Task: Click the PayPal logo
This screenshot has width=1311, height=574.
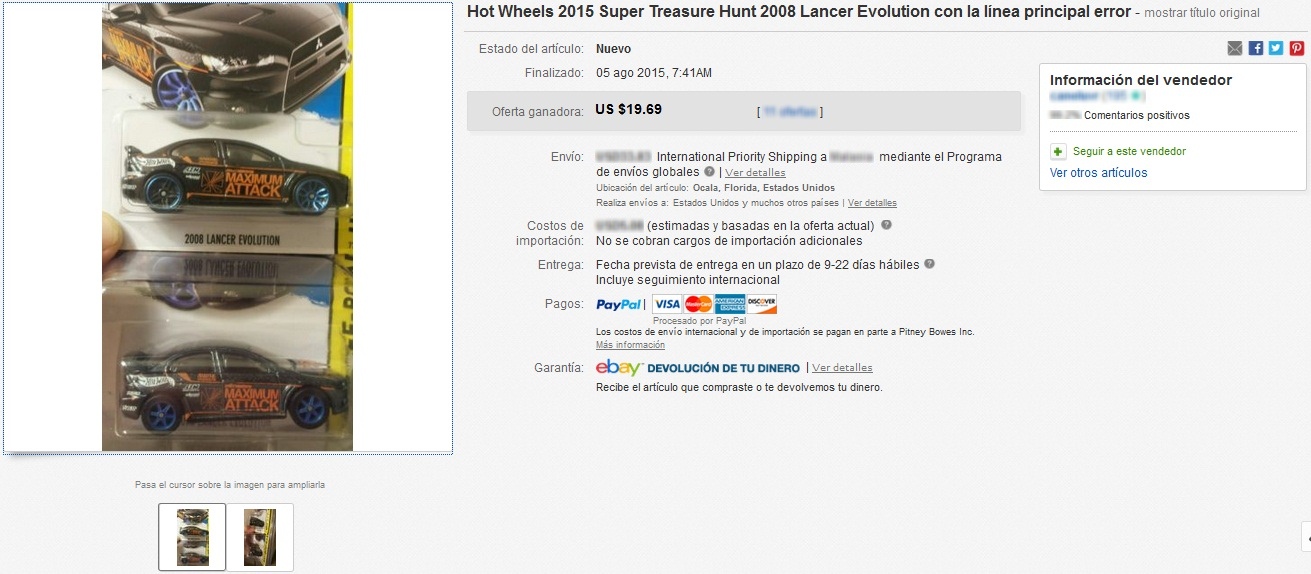Action: click(619, 304)
